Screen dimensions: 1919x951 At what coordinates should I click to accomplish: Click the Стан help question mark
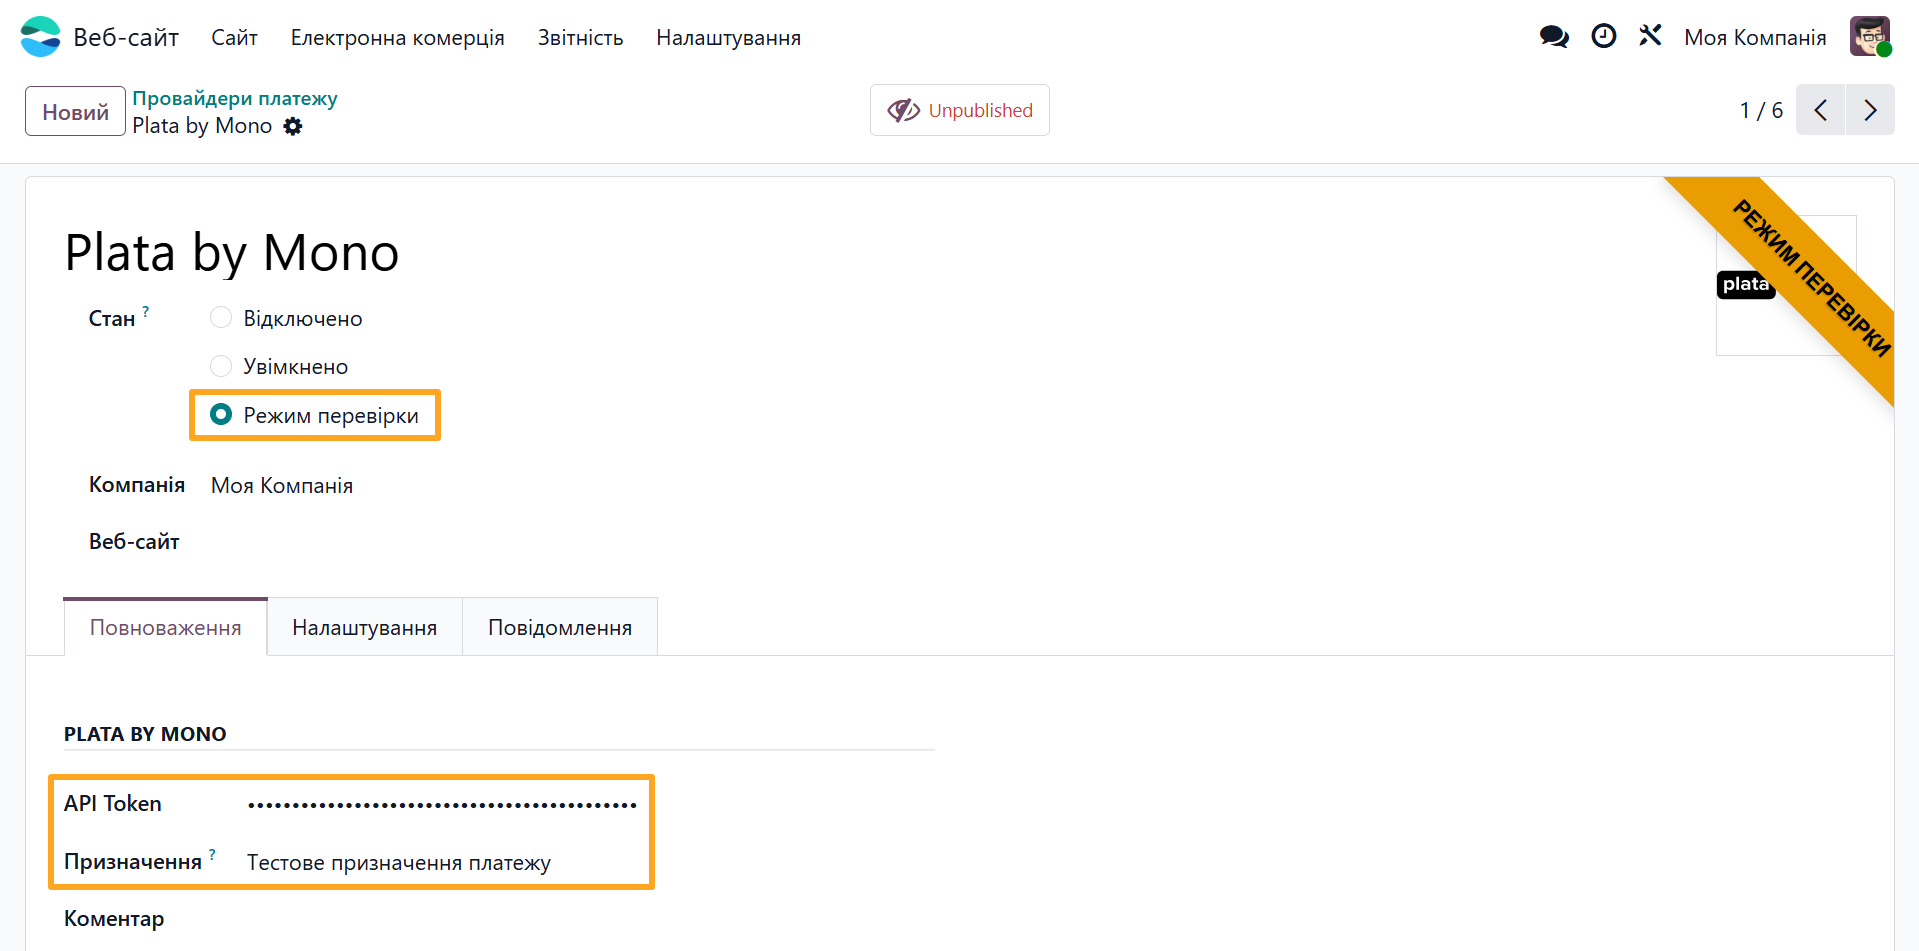tap(146, 311)
